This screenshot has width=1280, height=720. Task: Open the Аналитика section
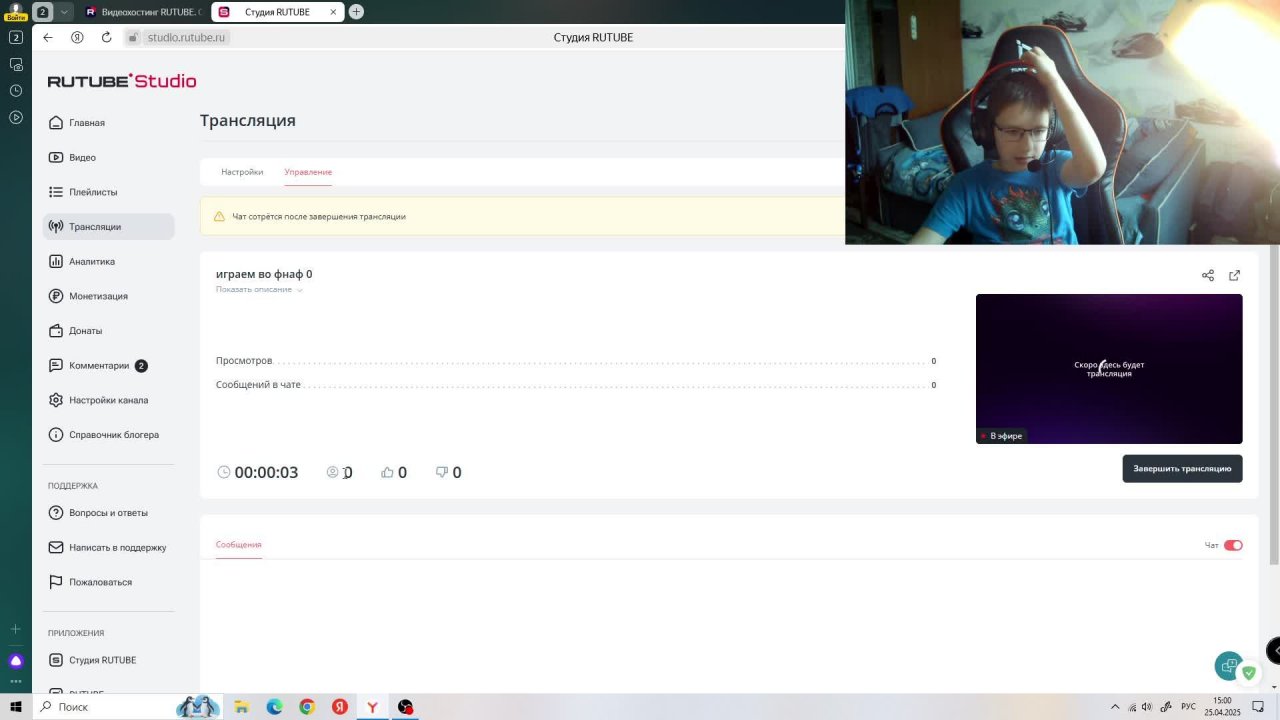[x=108, y=261]
